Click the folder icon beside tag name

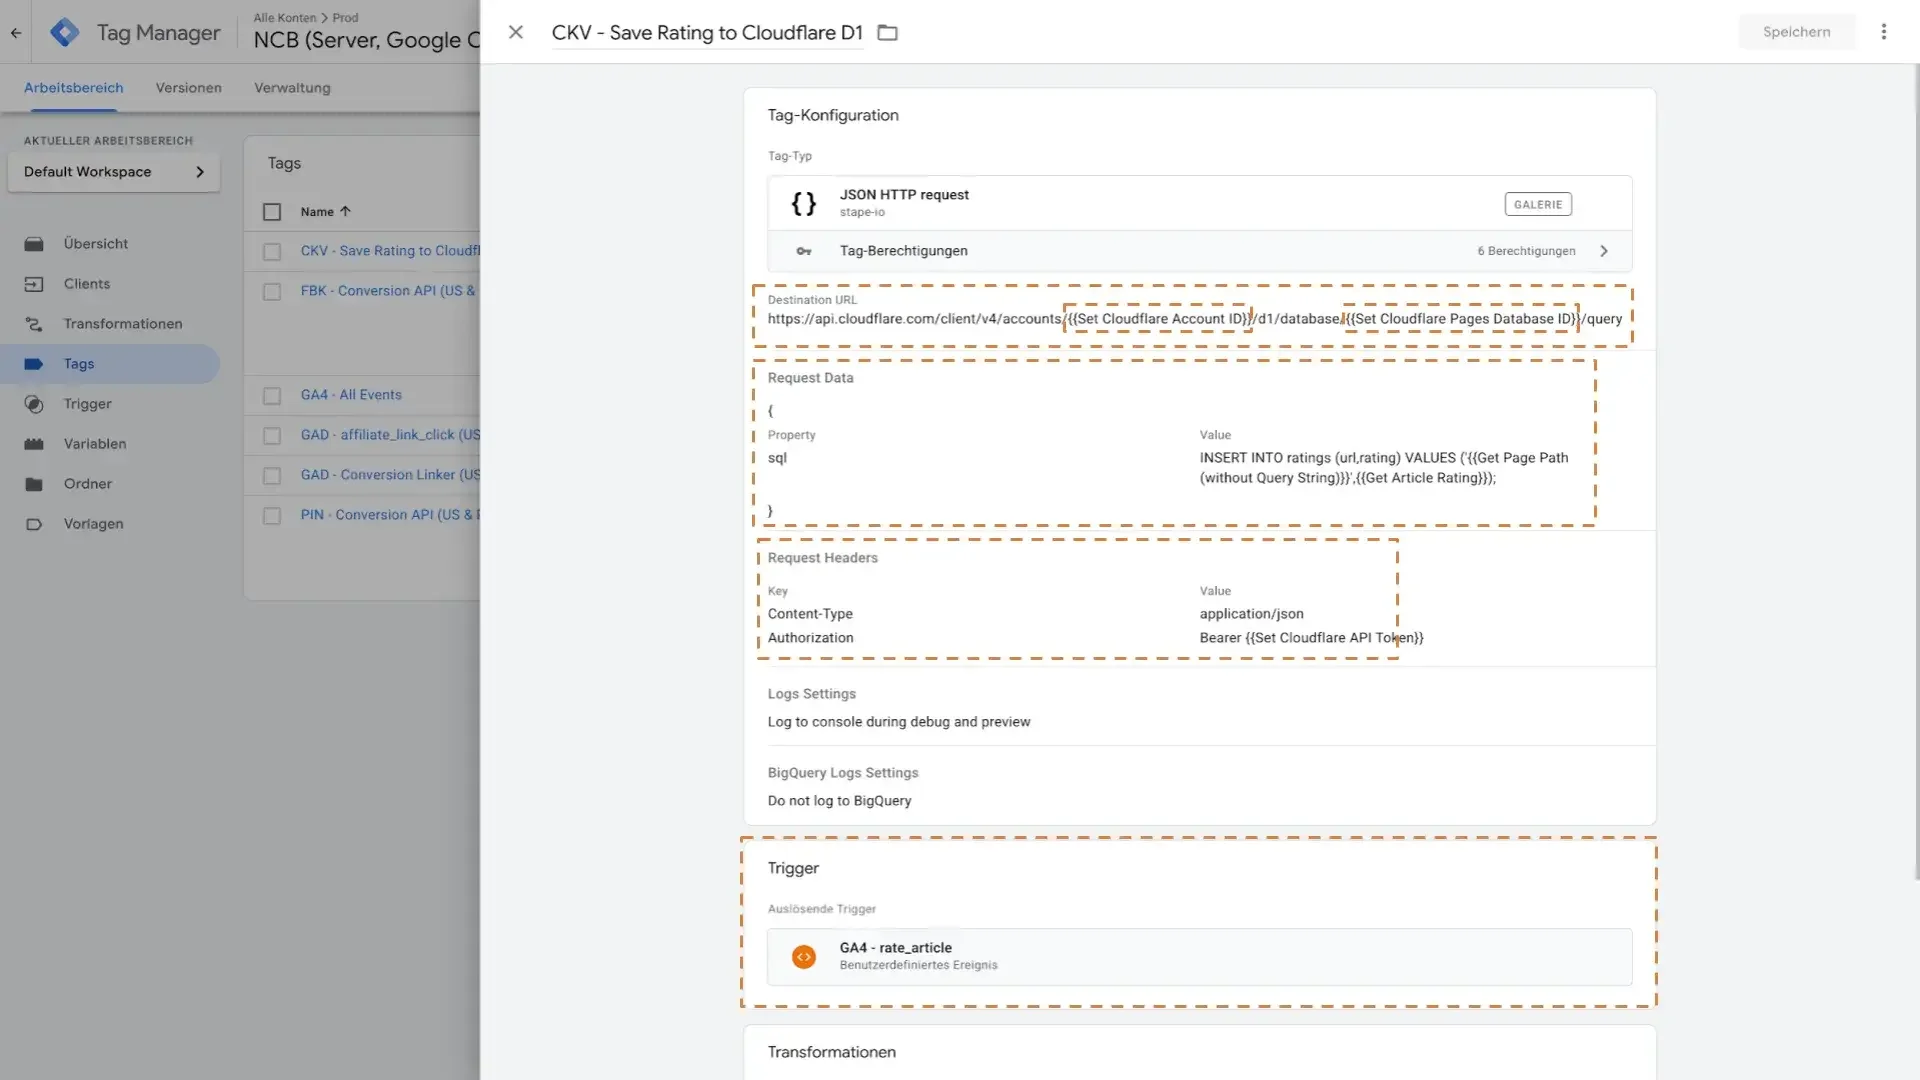point(887,33)
